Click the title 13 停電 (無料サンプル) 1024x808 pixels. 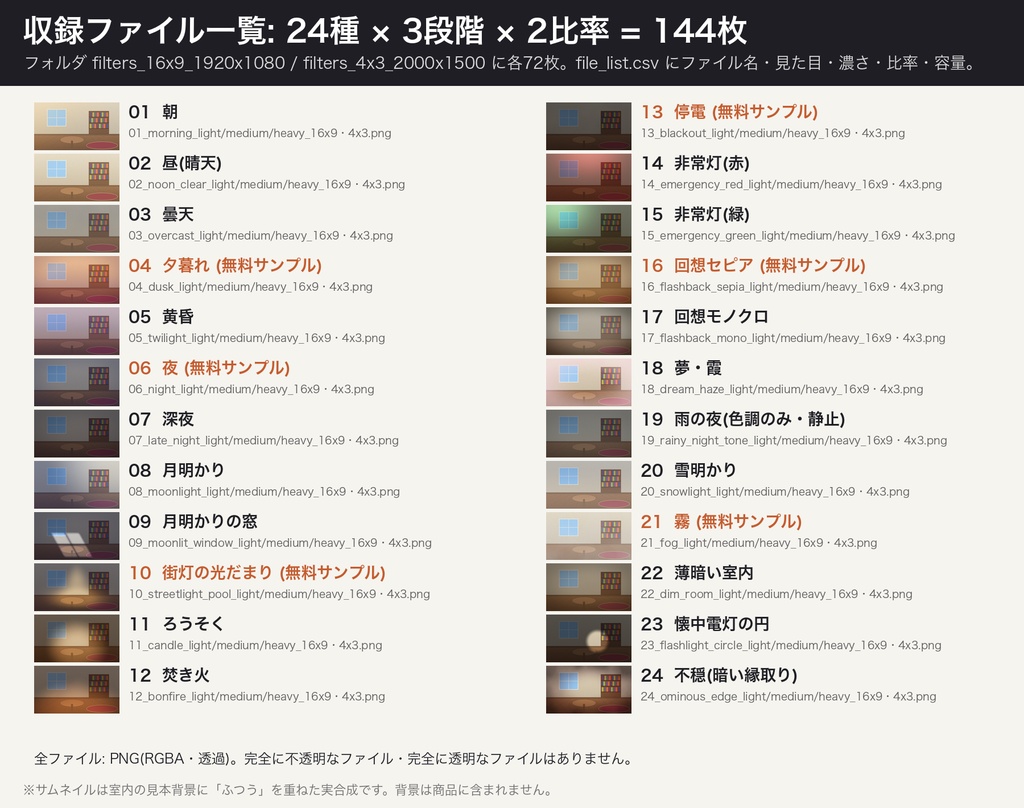[x=729, y=112]
